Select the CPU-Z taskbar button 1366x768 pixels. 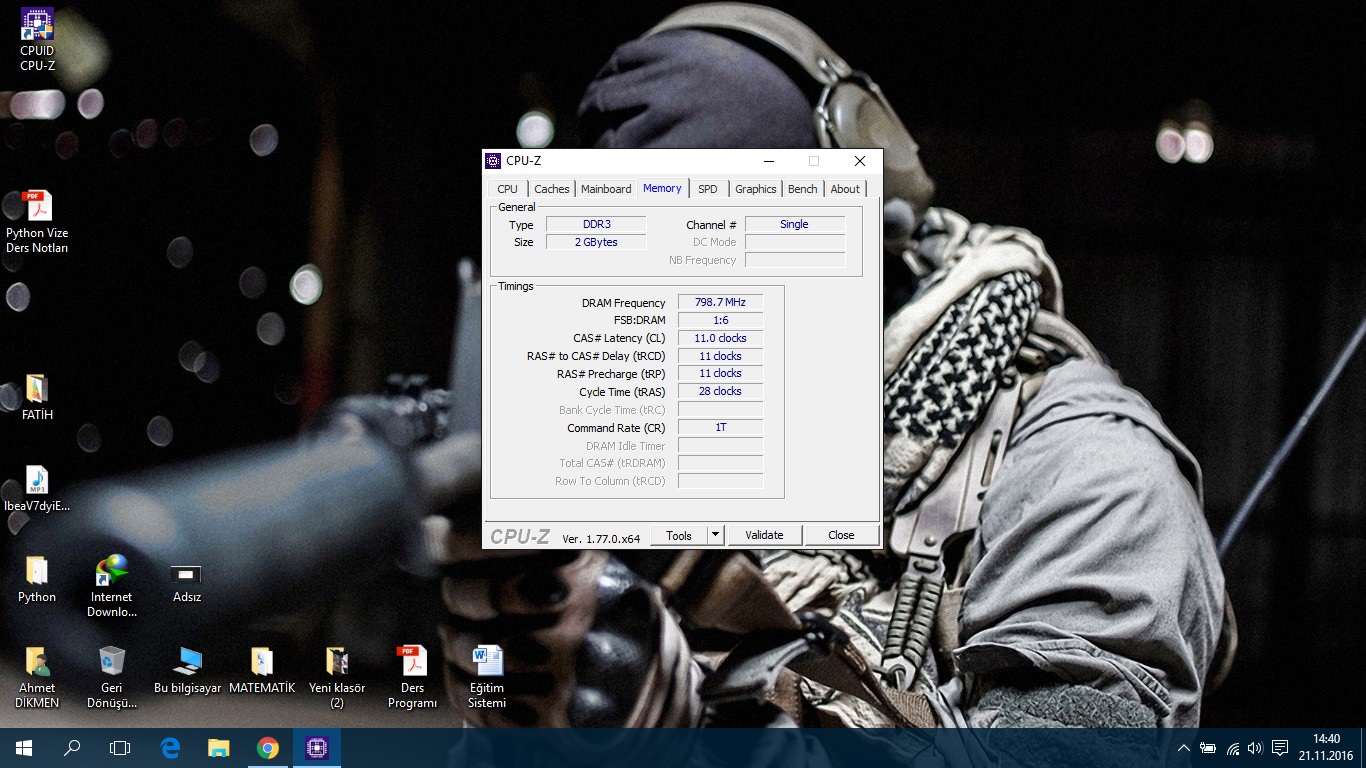coord(317,748)
